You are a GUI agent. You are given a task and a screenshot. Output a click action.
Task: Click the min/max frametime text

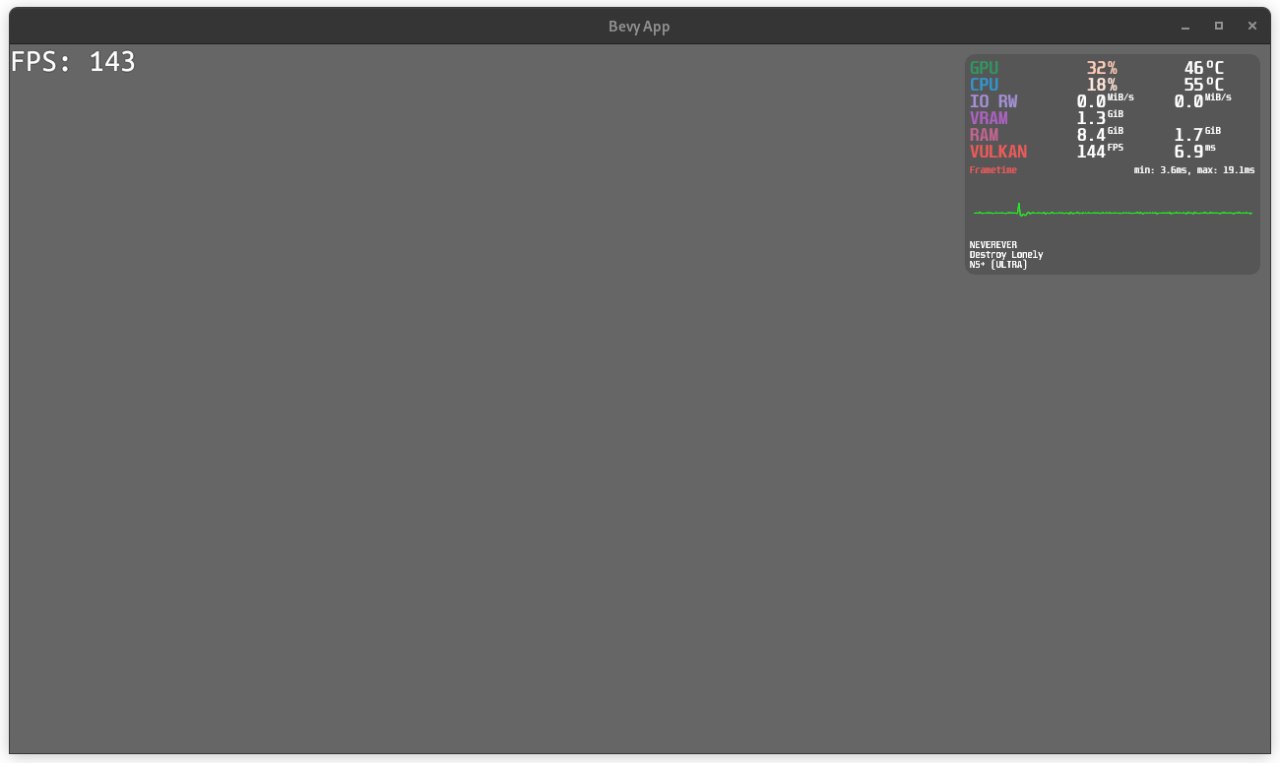1194,170
